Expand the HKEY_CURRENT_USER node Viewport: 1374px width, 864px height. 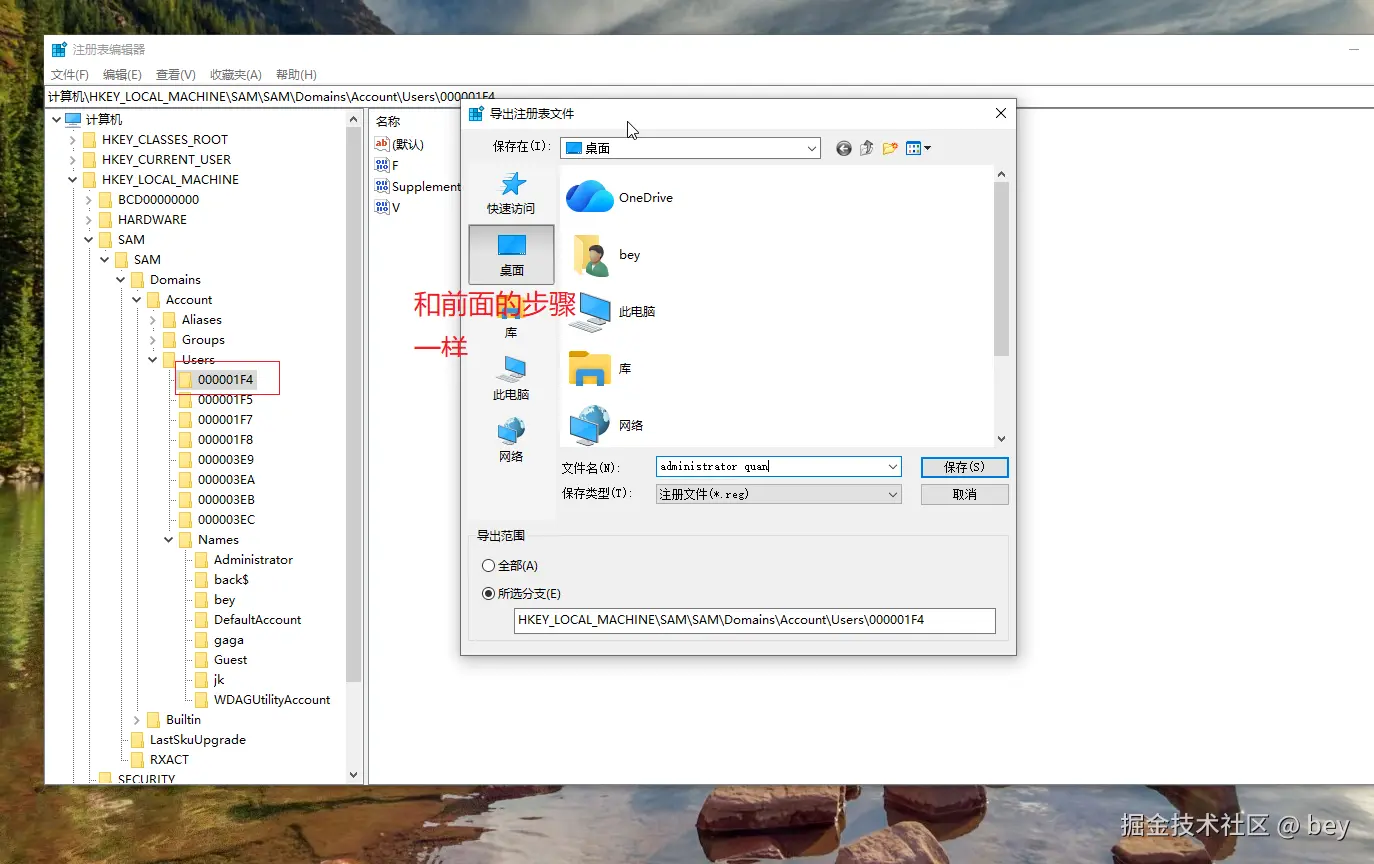[x=73, y=160]
